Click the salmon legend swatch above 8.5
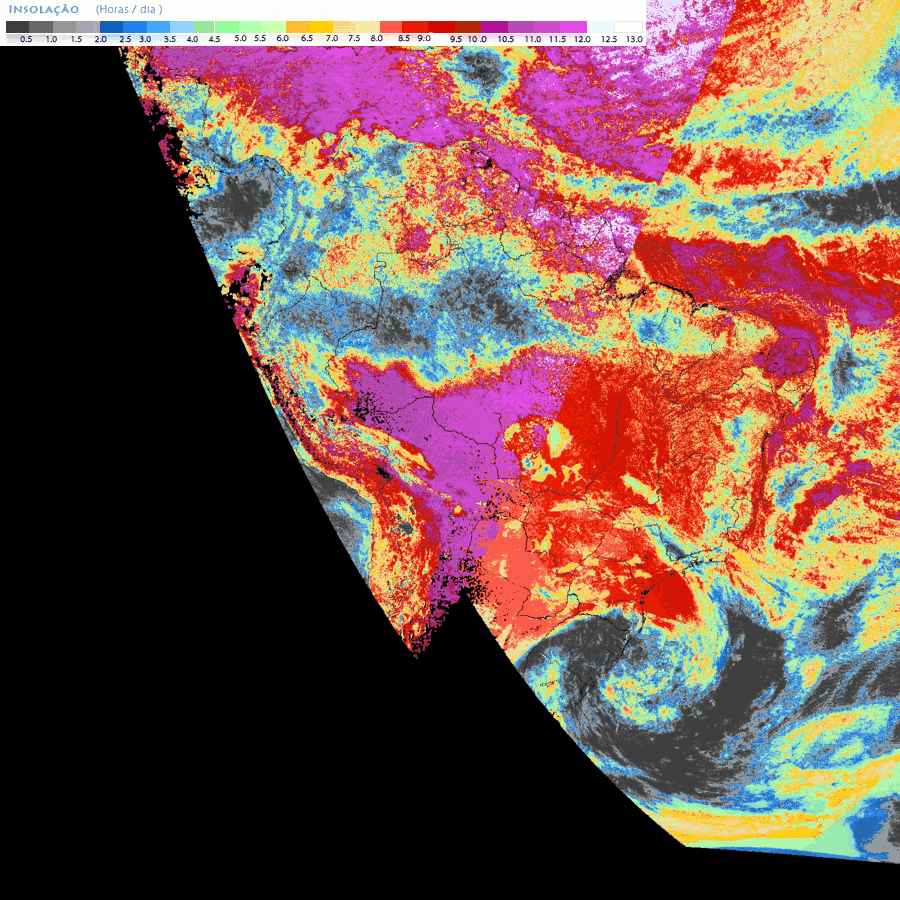Viewport: 900px width, 900px height. coord(391,27)
